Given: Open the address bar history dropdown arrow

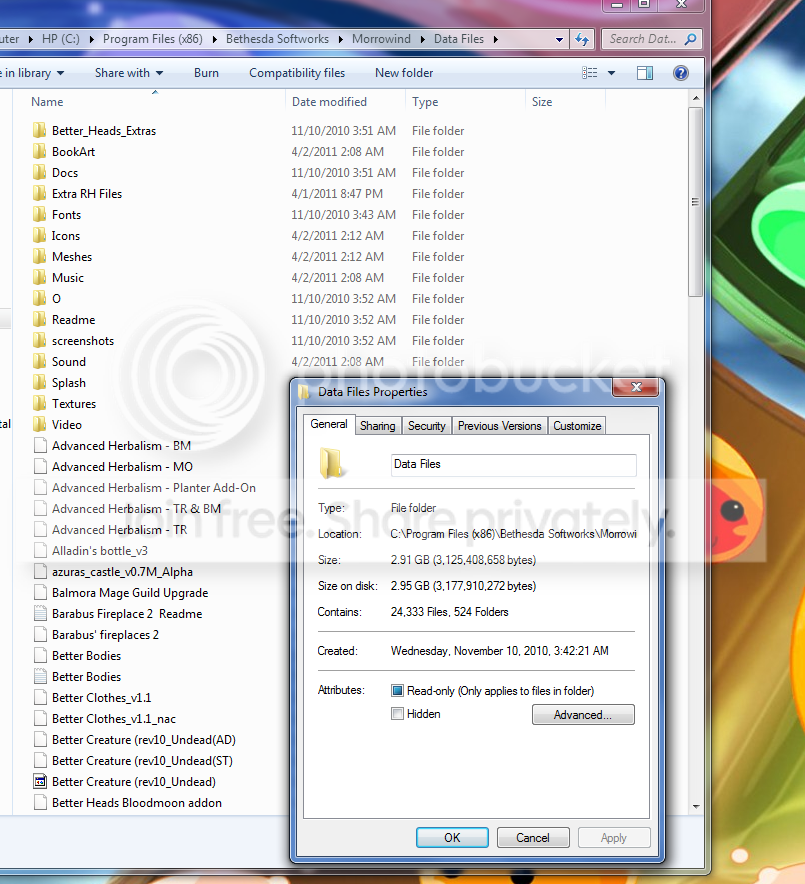Looking at the screenshot, I should (x=559, y=39).
